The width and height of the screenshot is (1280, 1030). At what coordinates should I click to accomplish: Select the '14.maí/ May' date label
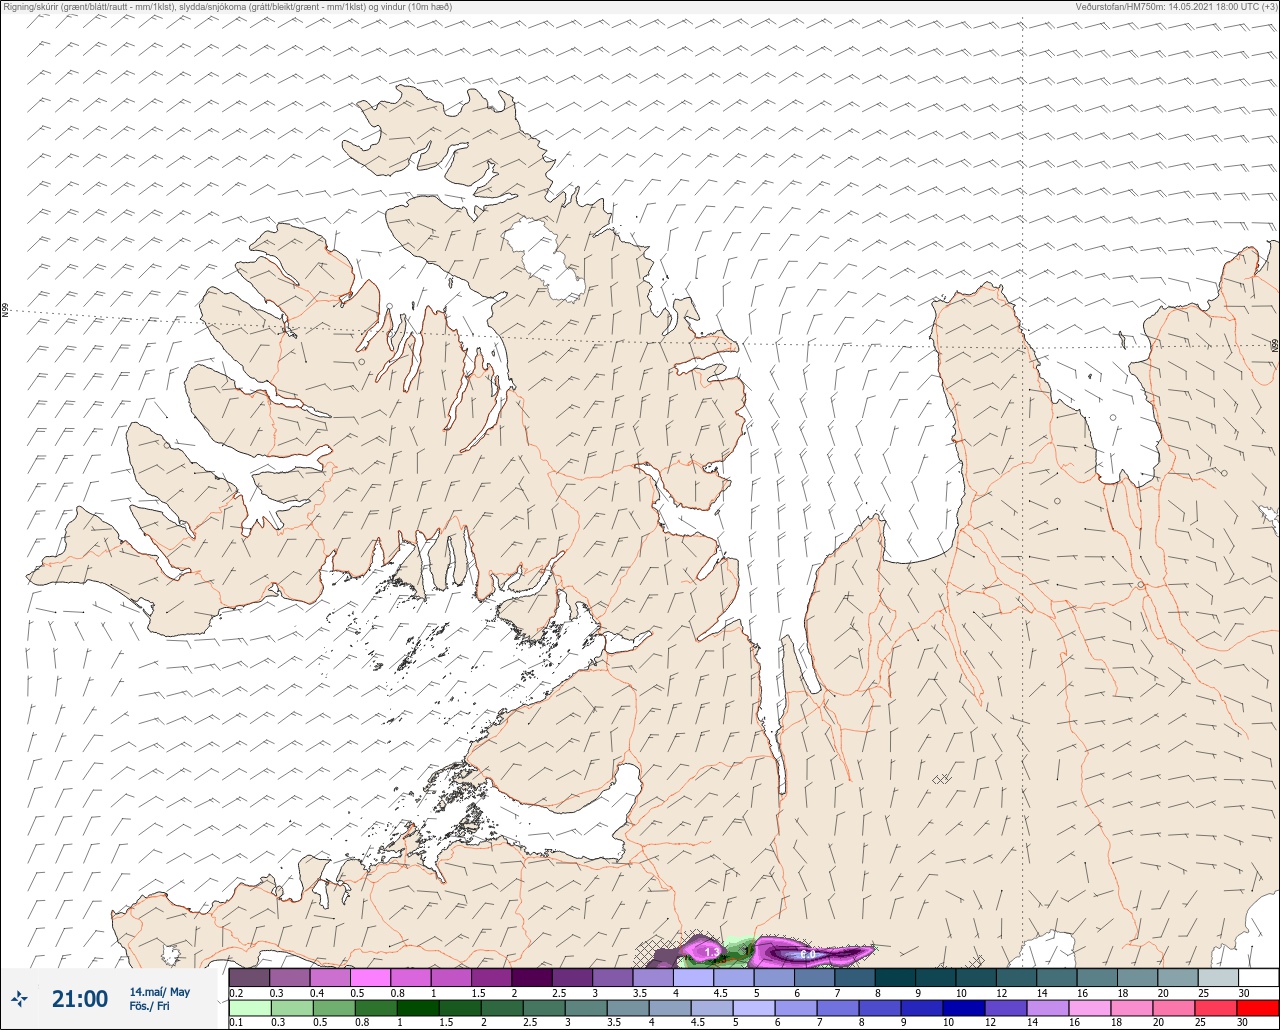pos(159,992)
